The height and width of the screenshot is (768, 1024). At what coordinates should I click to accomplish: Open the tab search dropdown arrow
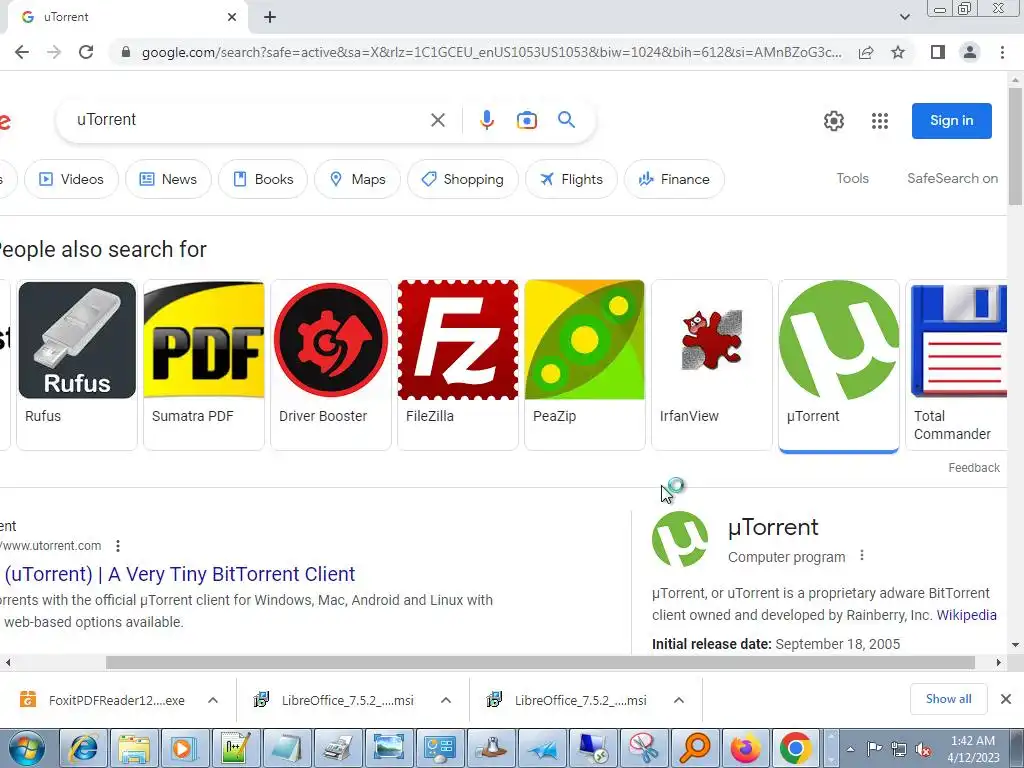coord(904,17)
